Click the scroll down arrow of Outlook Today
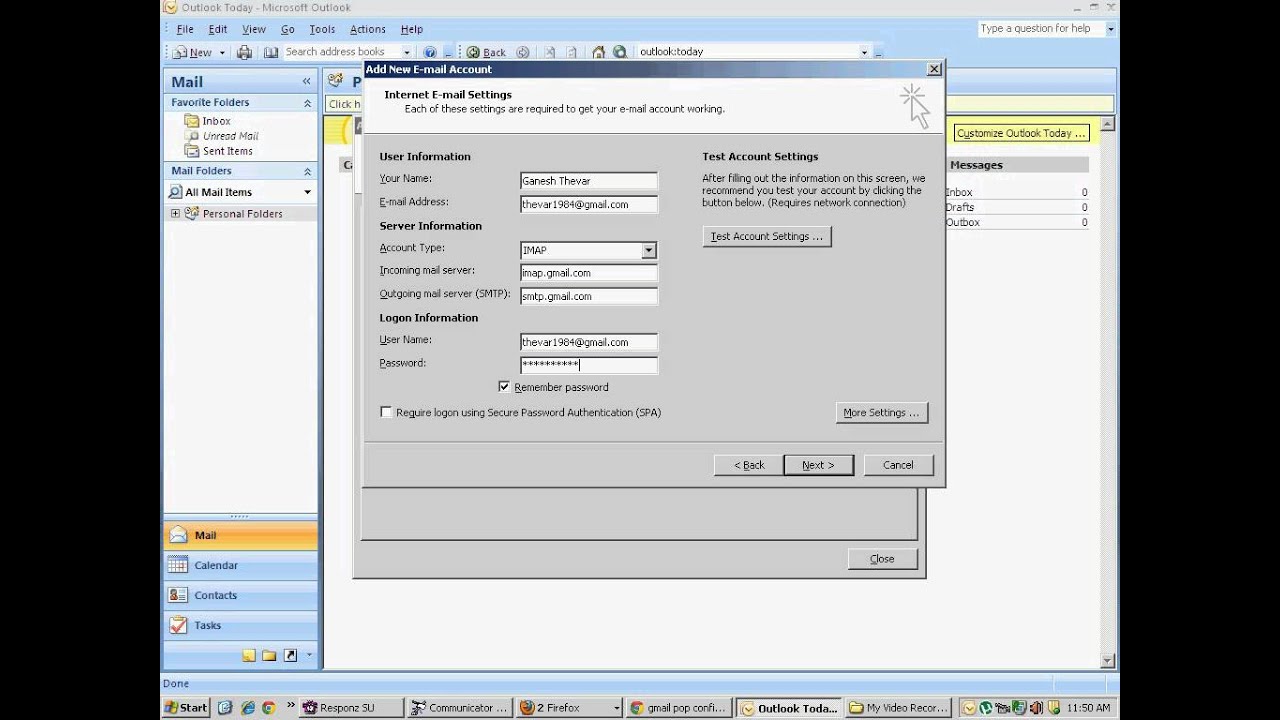This screenshot has height=720, width=1280. click(1108, 660)
